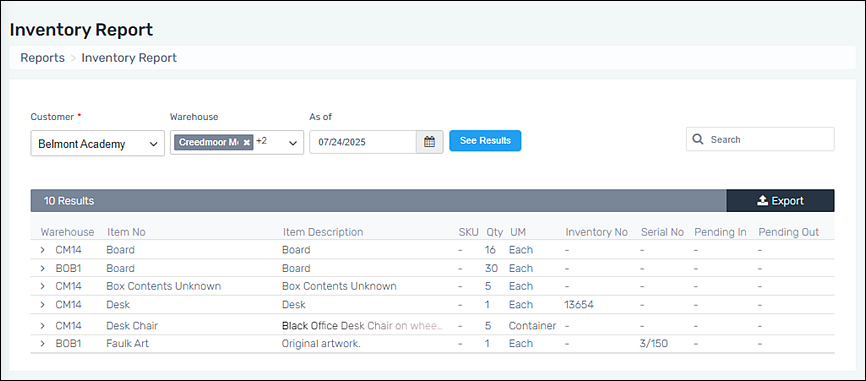The width and height of the screenshot is (866, 381).
Task: Click the Inventory No column header
Action: [x=596, y=232]
